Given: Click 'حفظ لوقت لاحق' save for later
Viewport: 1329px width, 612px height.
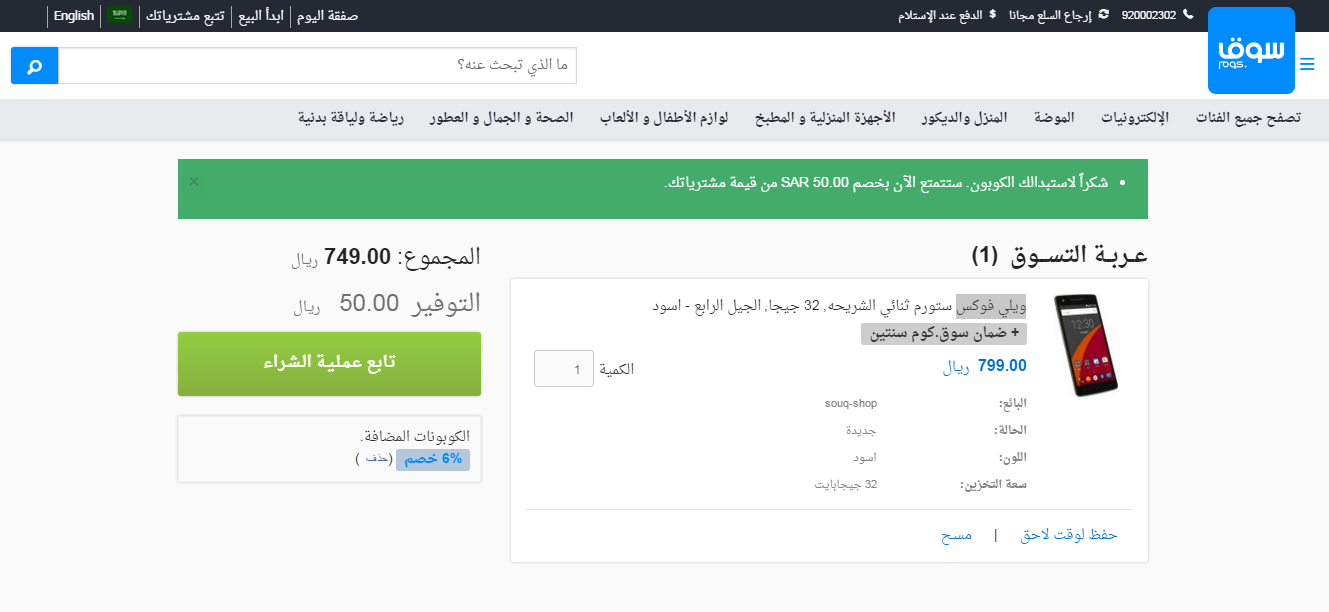Looking at the screenshot, I should pos(1069,535).
